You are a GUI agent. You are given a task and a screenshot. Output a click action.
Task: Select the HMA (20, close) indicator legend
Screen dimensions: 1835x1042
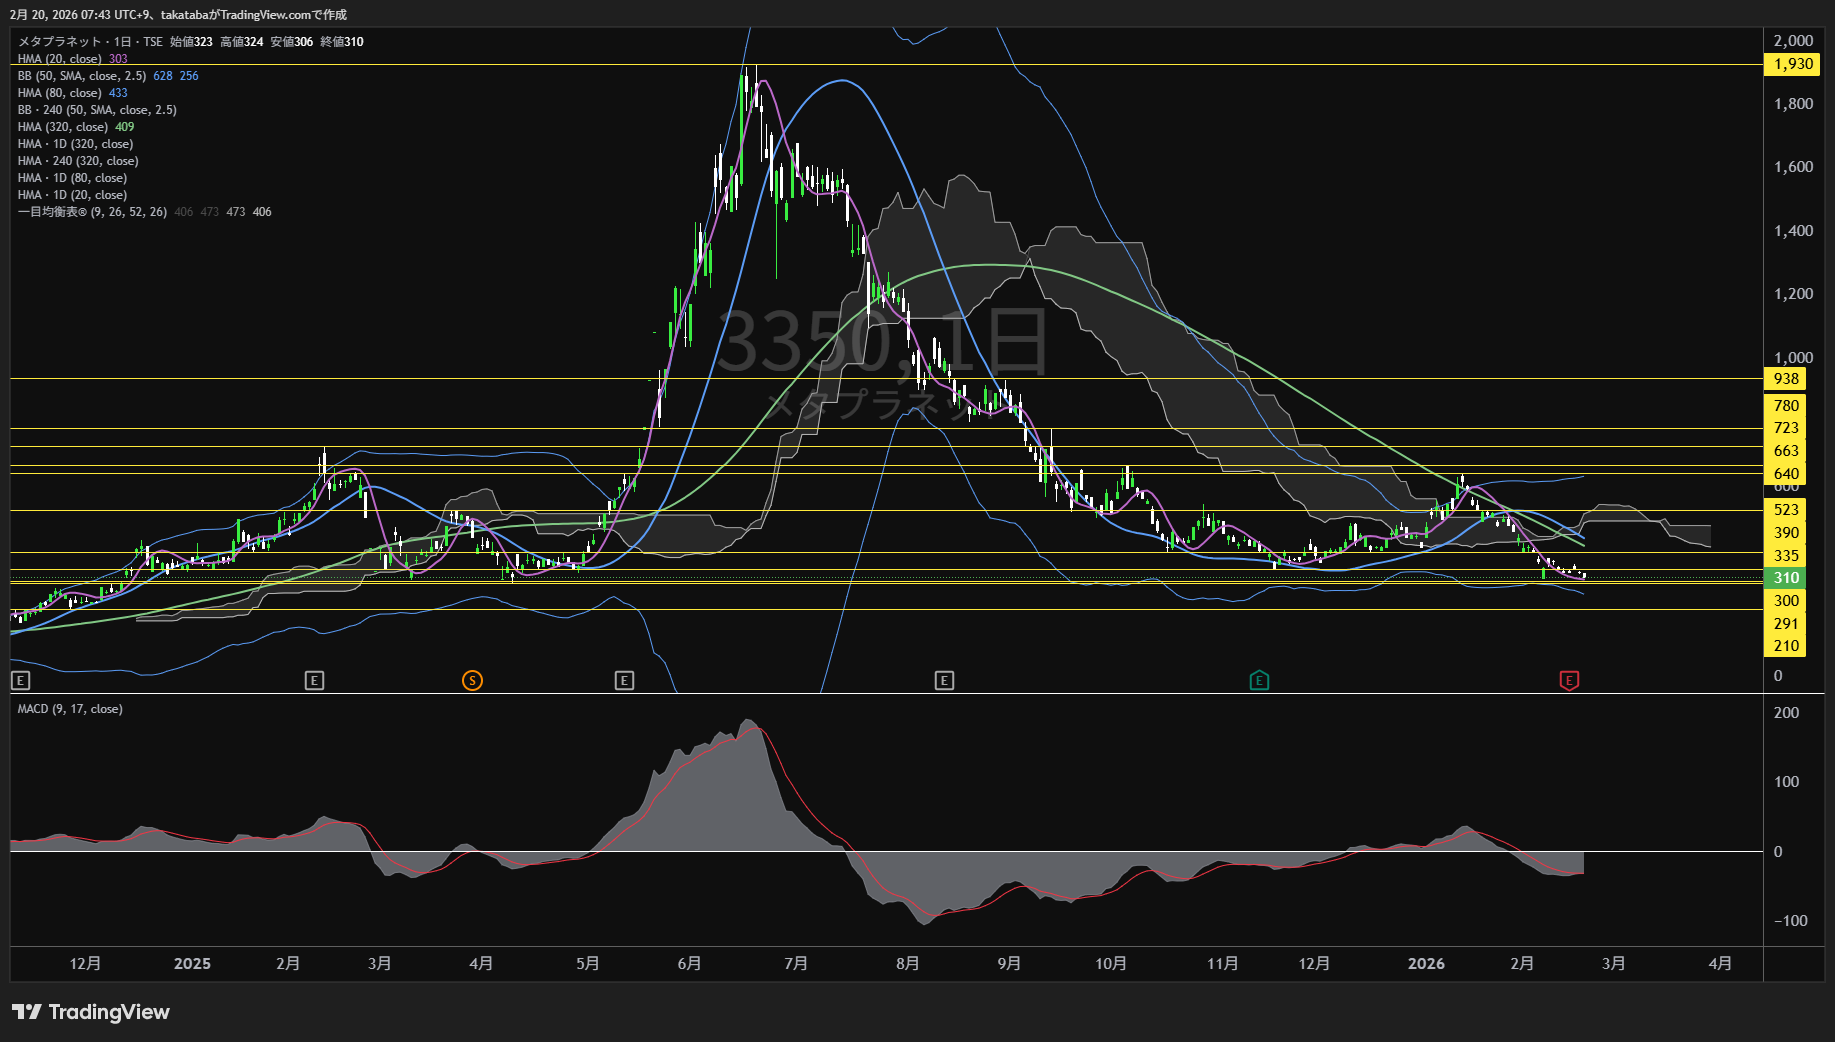click(60, 59)
